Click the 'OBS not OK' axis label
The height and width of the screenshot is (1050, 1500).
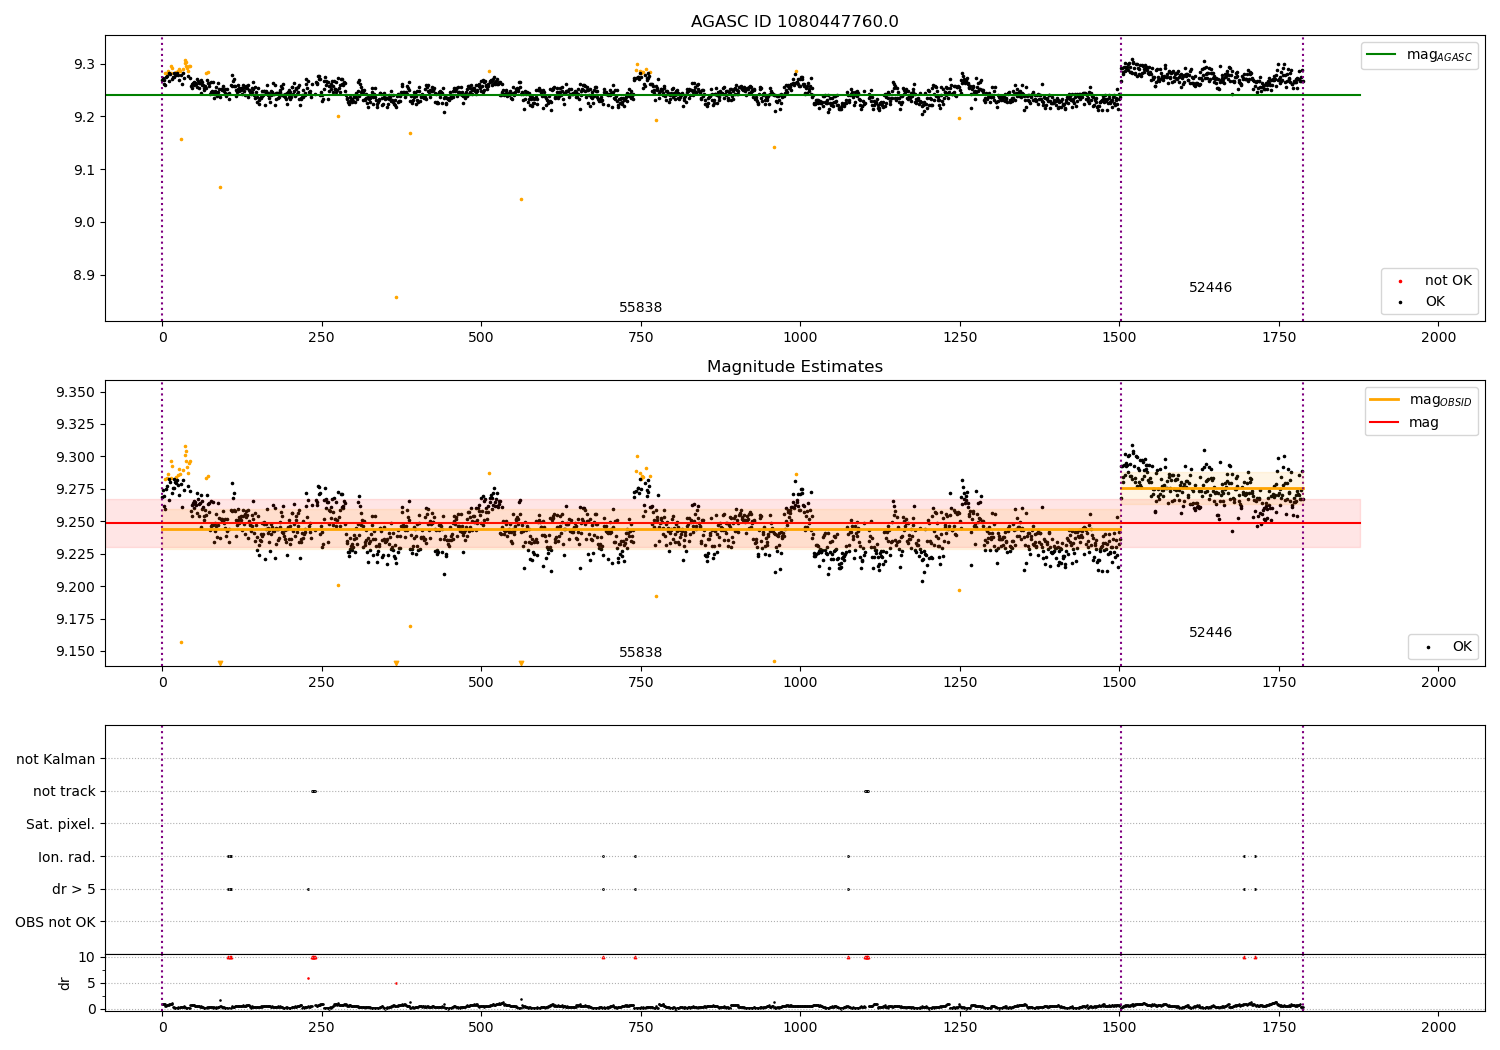click(x=56, y=922)
